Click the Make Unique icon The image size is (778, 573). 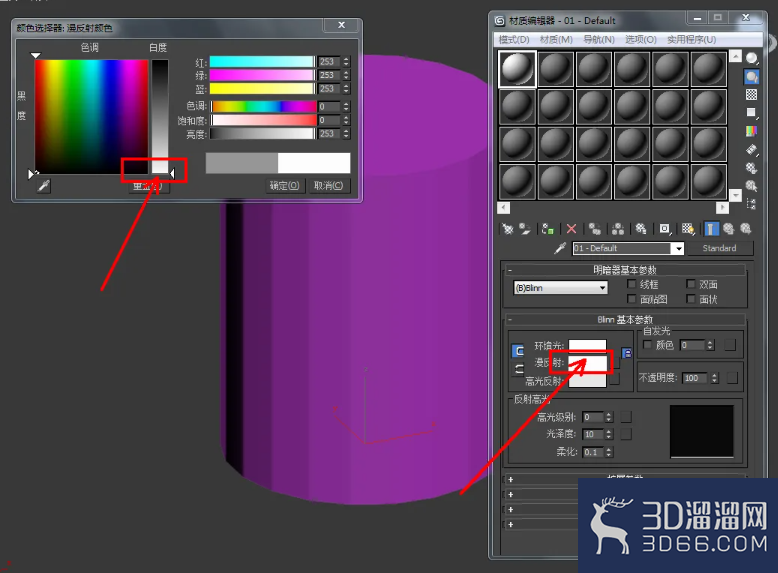coord(618,229)
